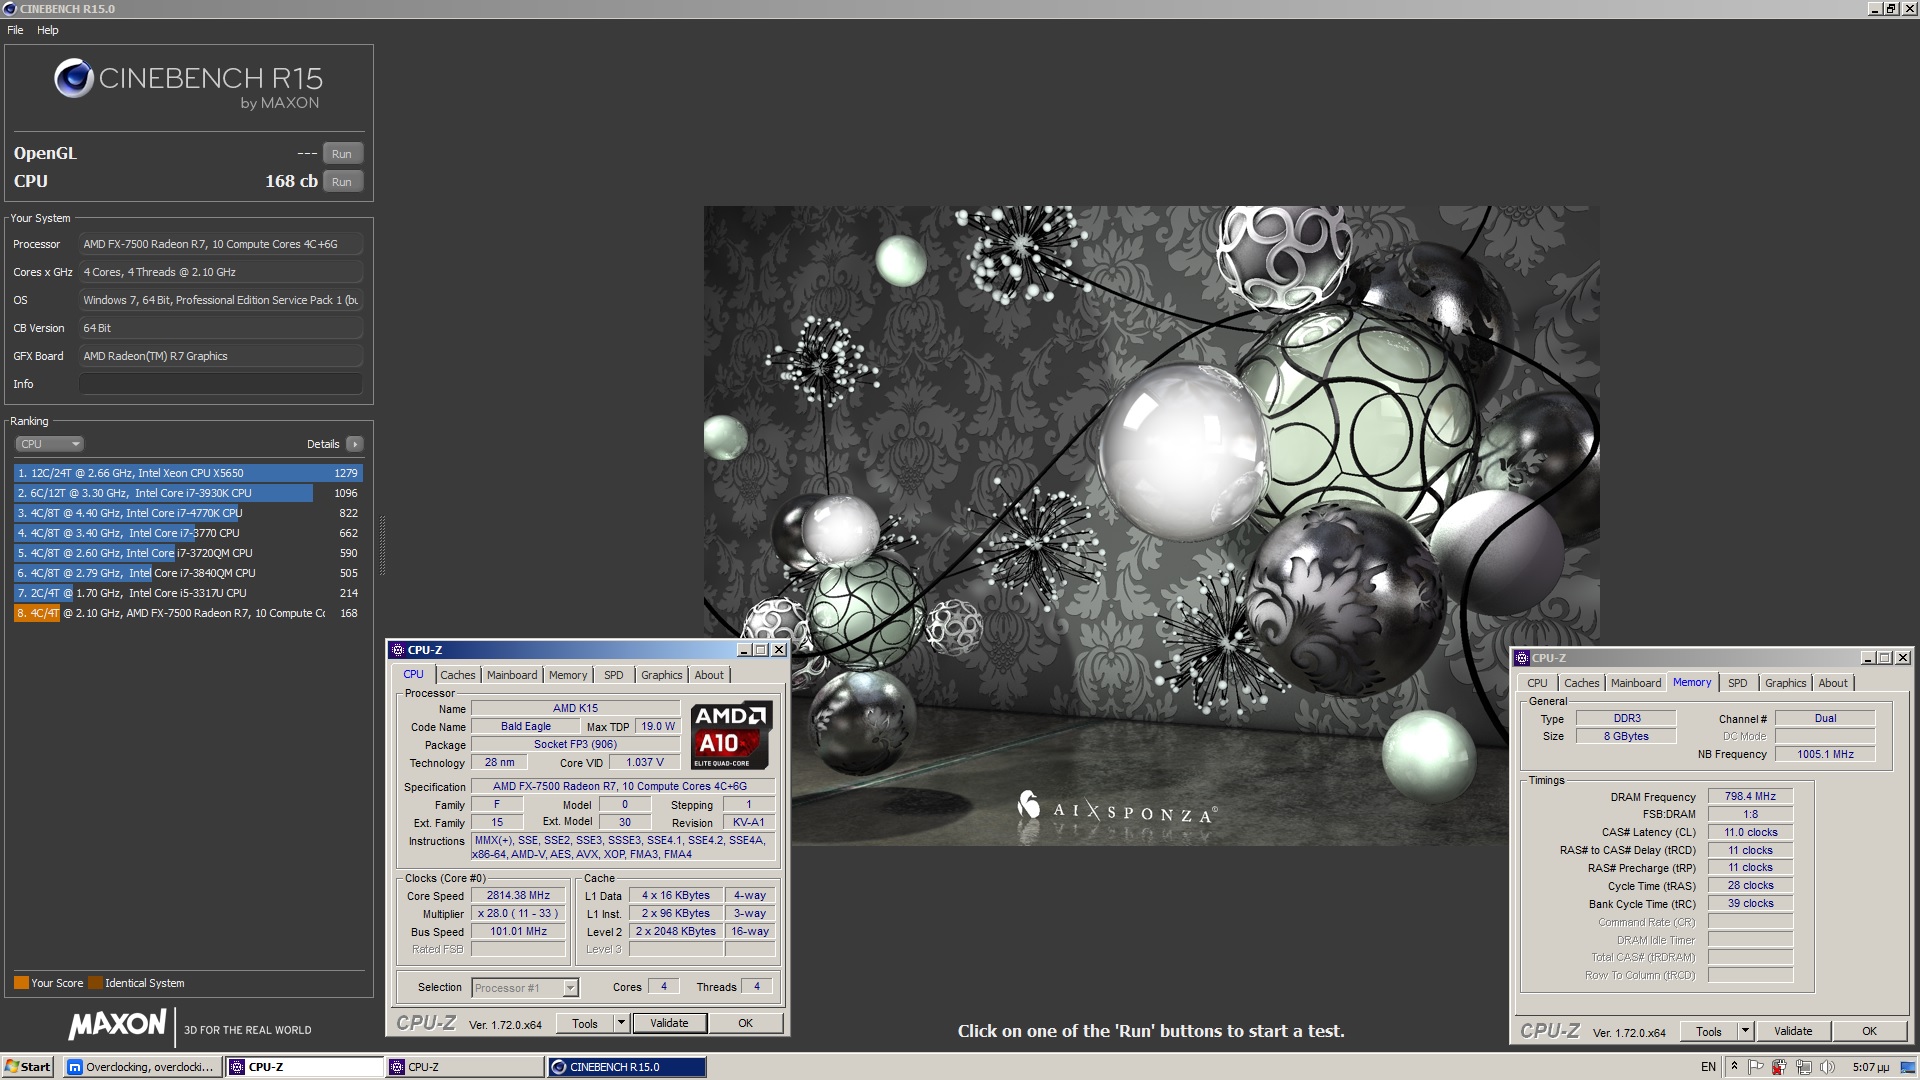
Task: Activate second CPU-Z taskbar button
Action: (x=465, y=1067)
